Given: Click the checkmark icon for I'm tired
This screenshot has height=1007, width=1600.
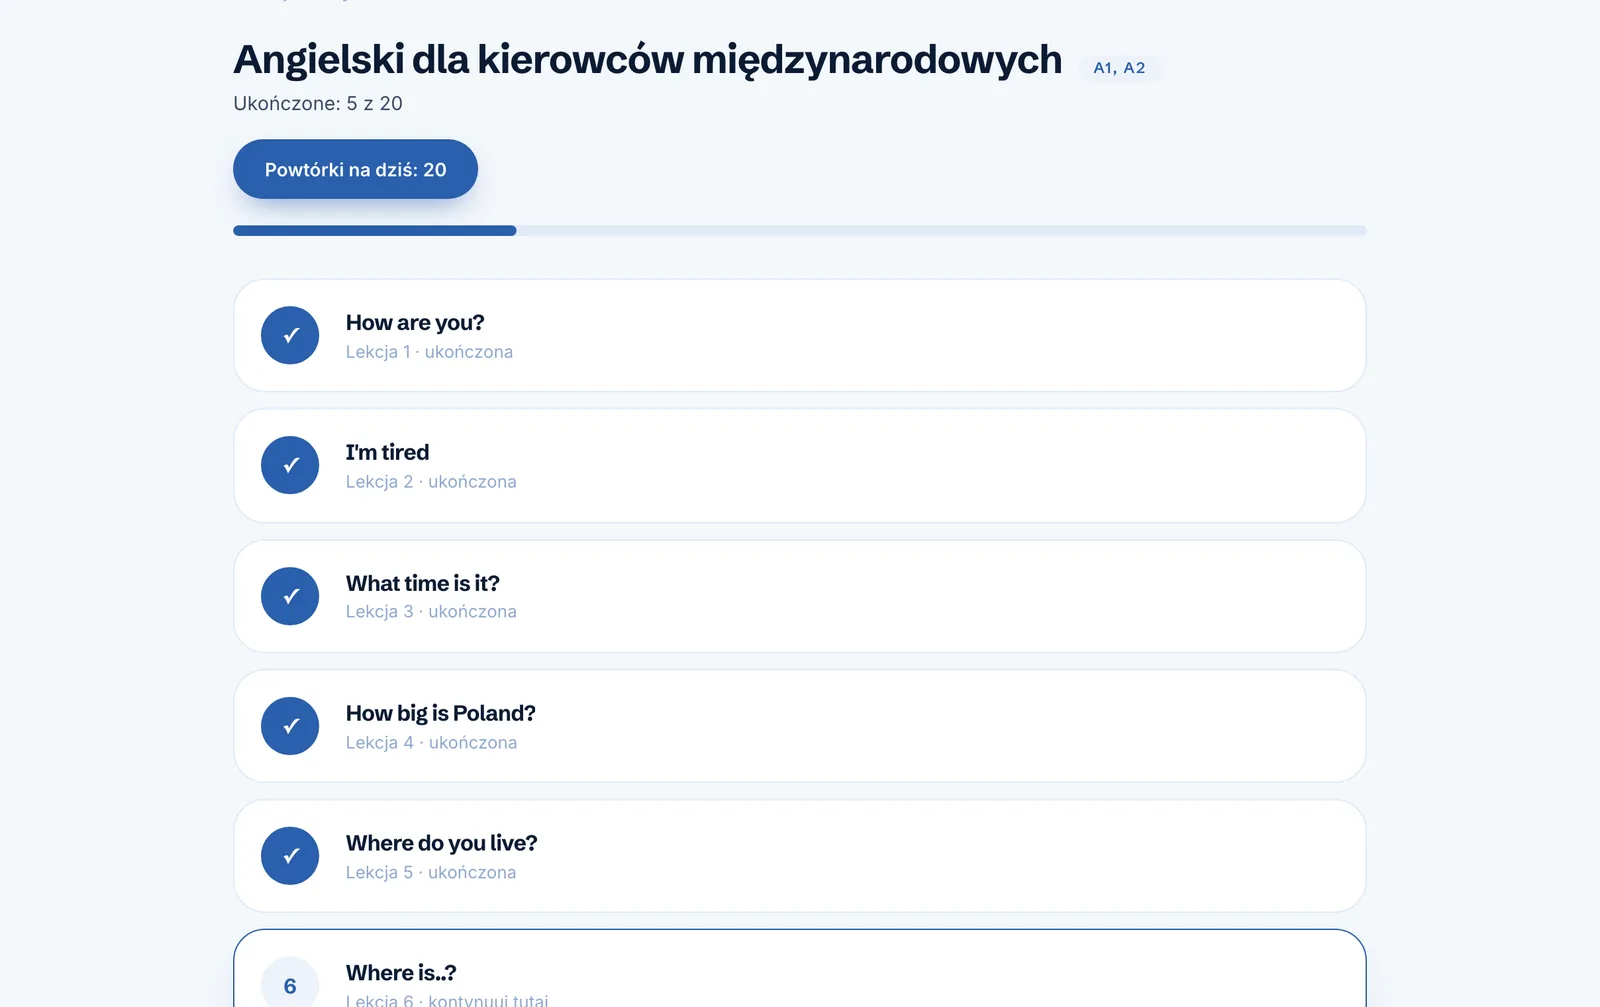Looking at the screenshot, I should 290,465.
